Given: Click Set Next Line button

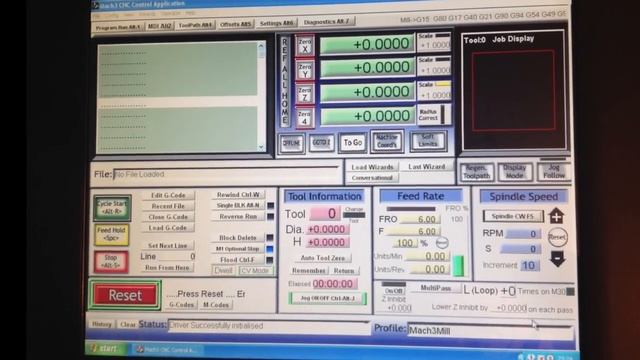Looking at the screenshot, I should click(x=167, y=246).
